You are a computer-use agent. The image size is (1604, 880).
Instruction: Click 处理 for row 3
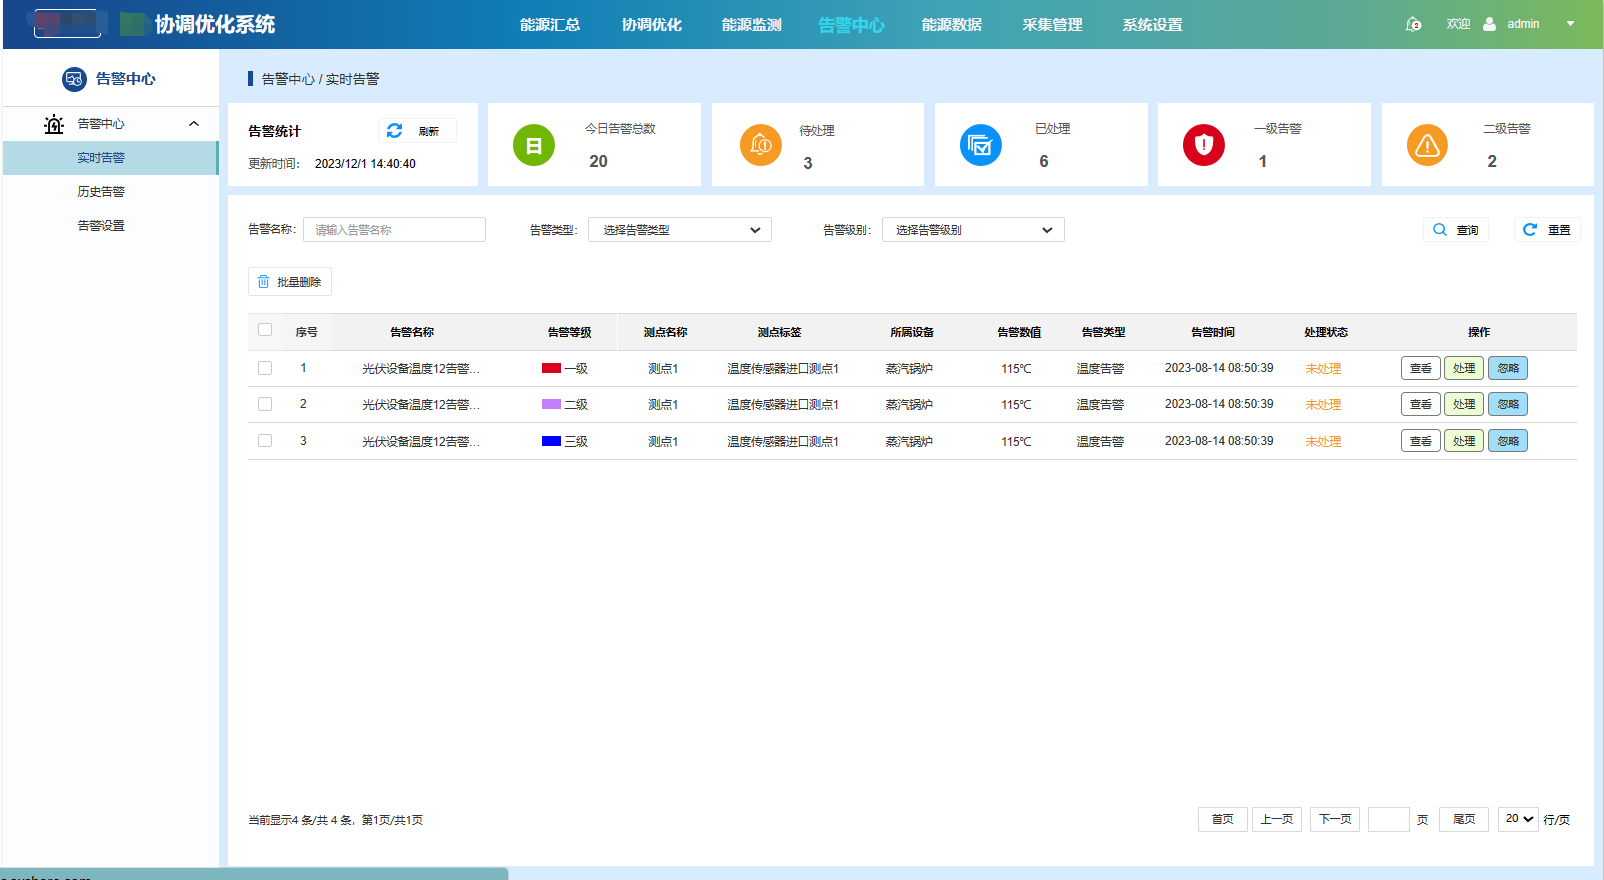(x=1464, y=441)
